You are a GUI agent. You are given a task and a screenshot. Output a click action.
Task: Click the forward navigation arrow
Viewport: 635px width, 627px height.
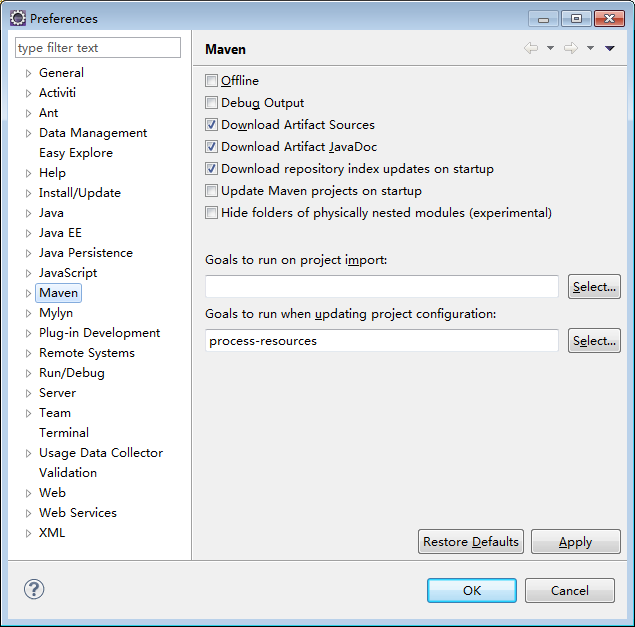click(x=571, y=48)
